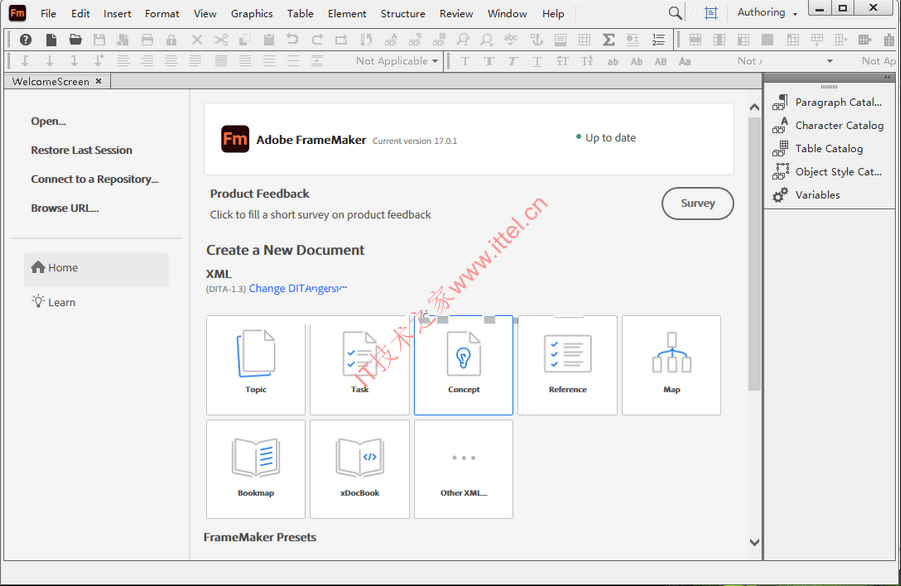
Task: Click the anchor icon in the toolbar
Action: click(x=536, y=40)
